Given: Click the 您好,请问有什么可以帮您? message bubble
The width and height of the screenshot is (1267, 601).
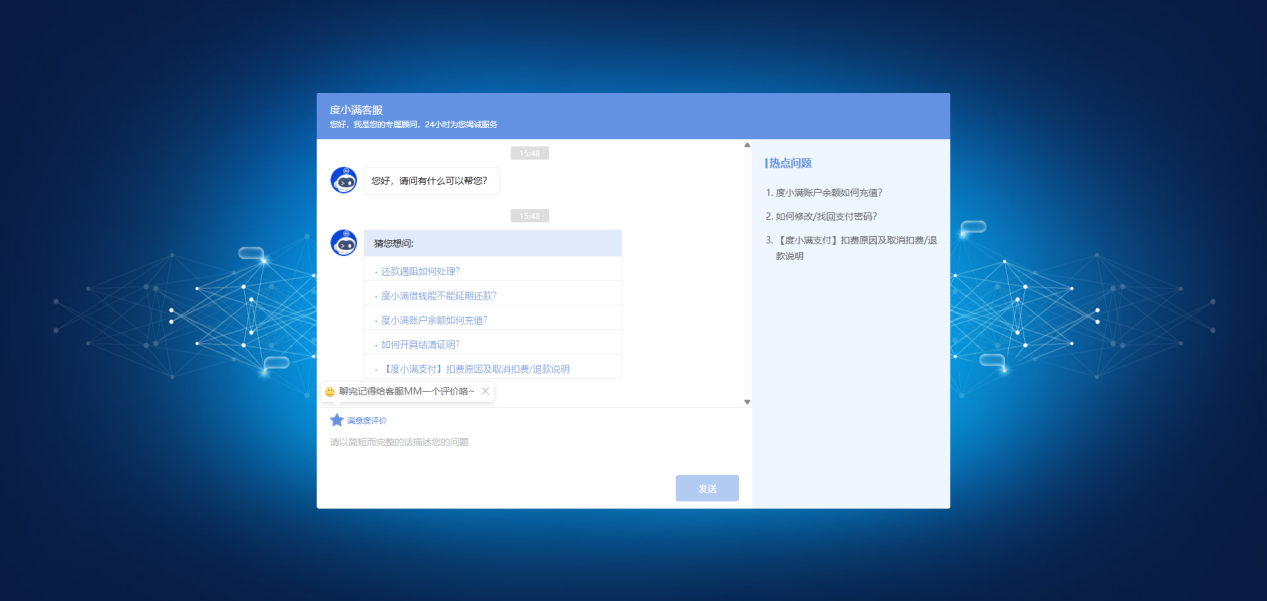Looking at the screenshot, I should (431, 181).
